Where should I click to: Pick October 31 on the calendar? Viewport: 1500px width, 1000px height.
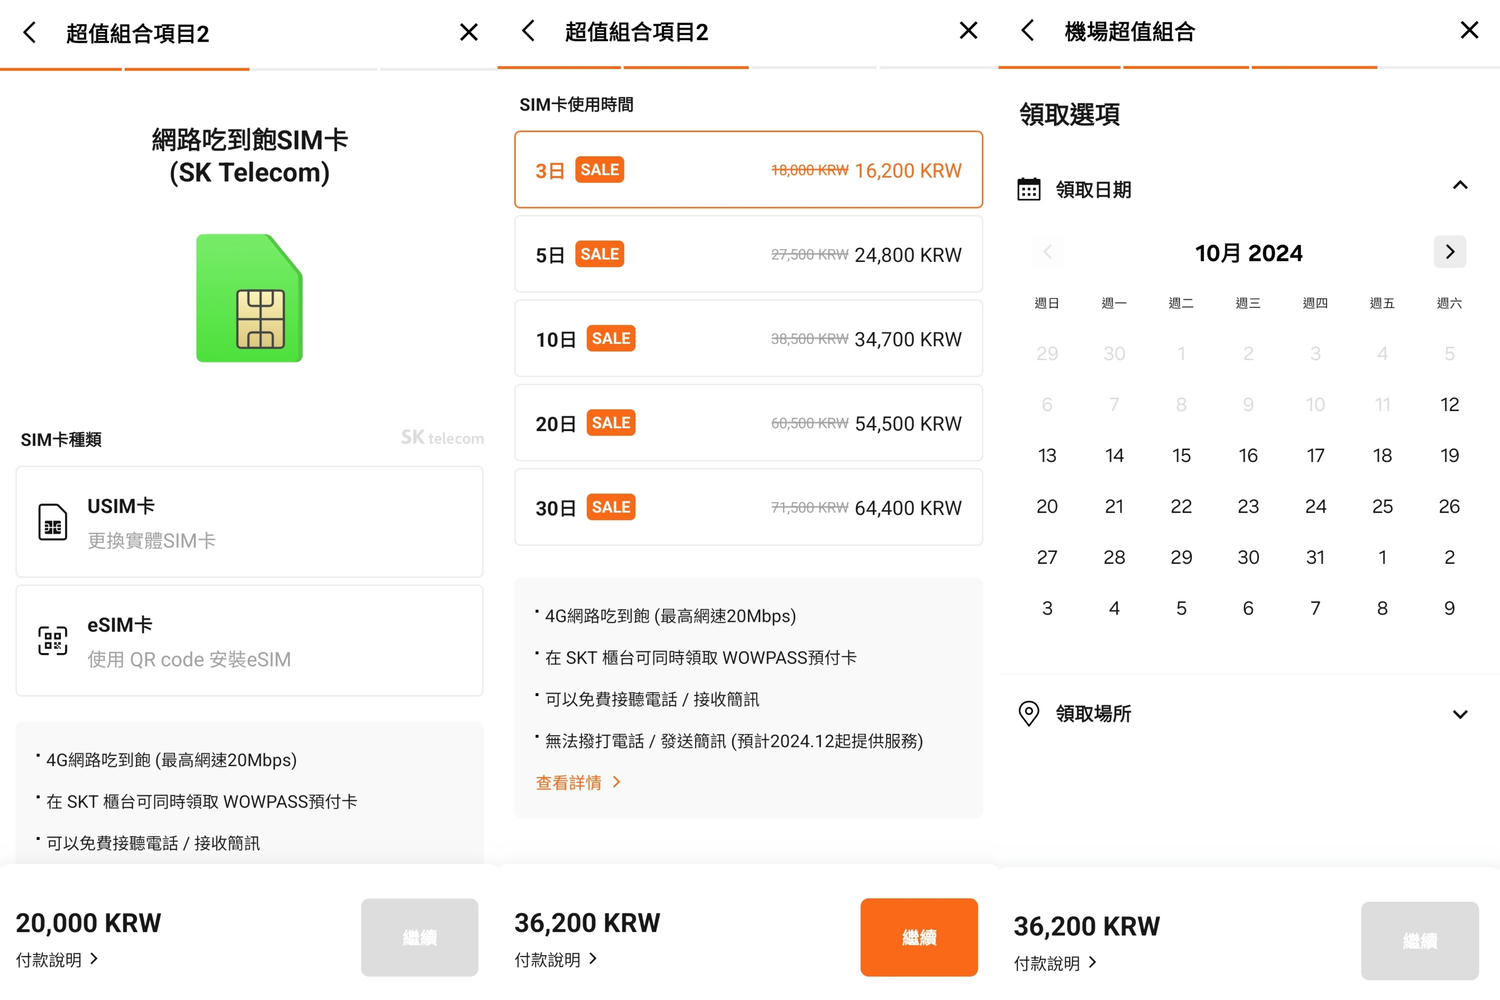1315,558
